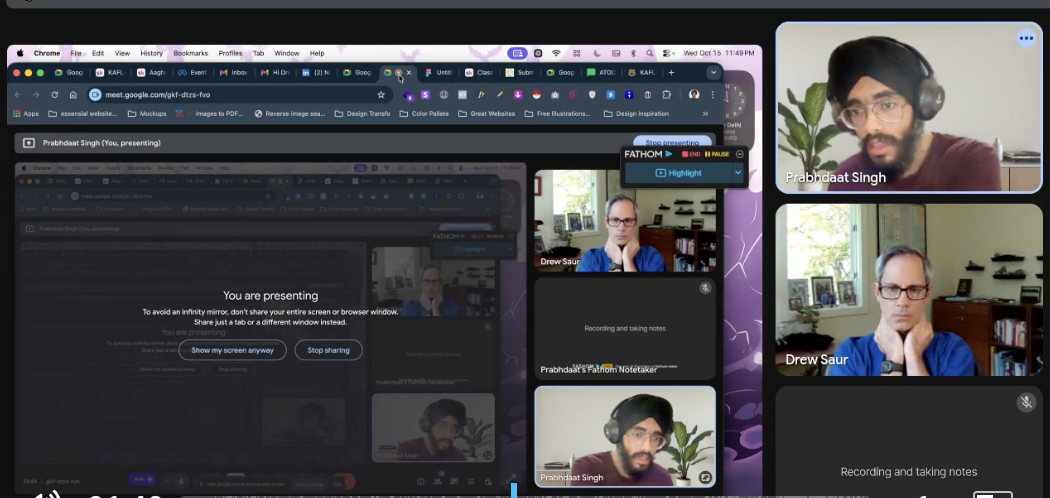Click the presenting icon beside Prabhdaat Singh banner
Image resolution: width=1050 pixels, height=498 pixels.
pyautogui.click(x=29, y=143)
